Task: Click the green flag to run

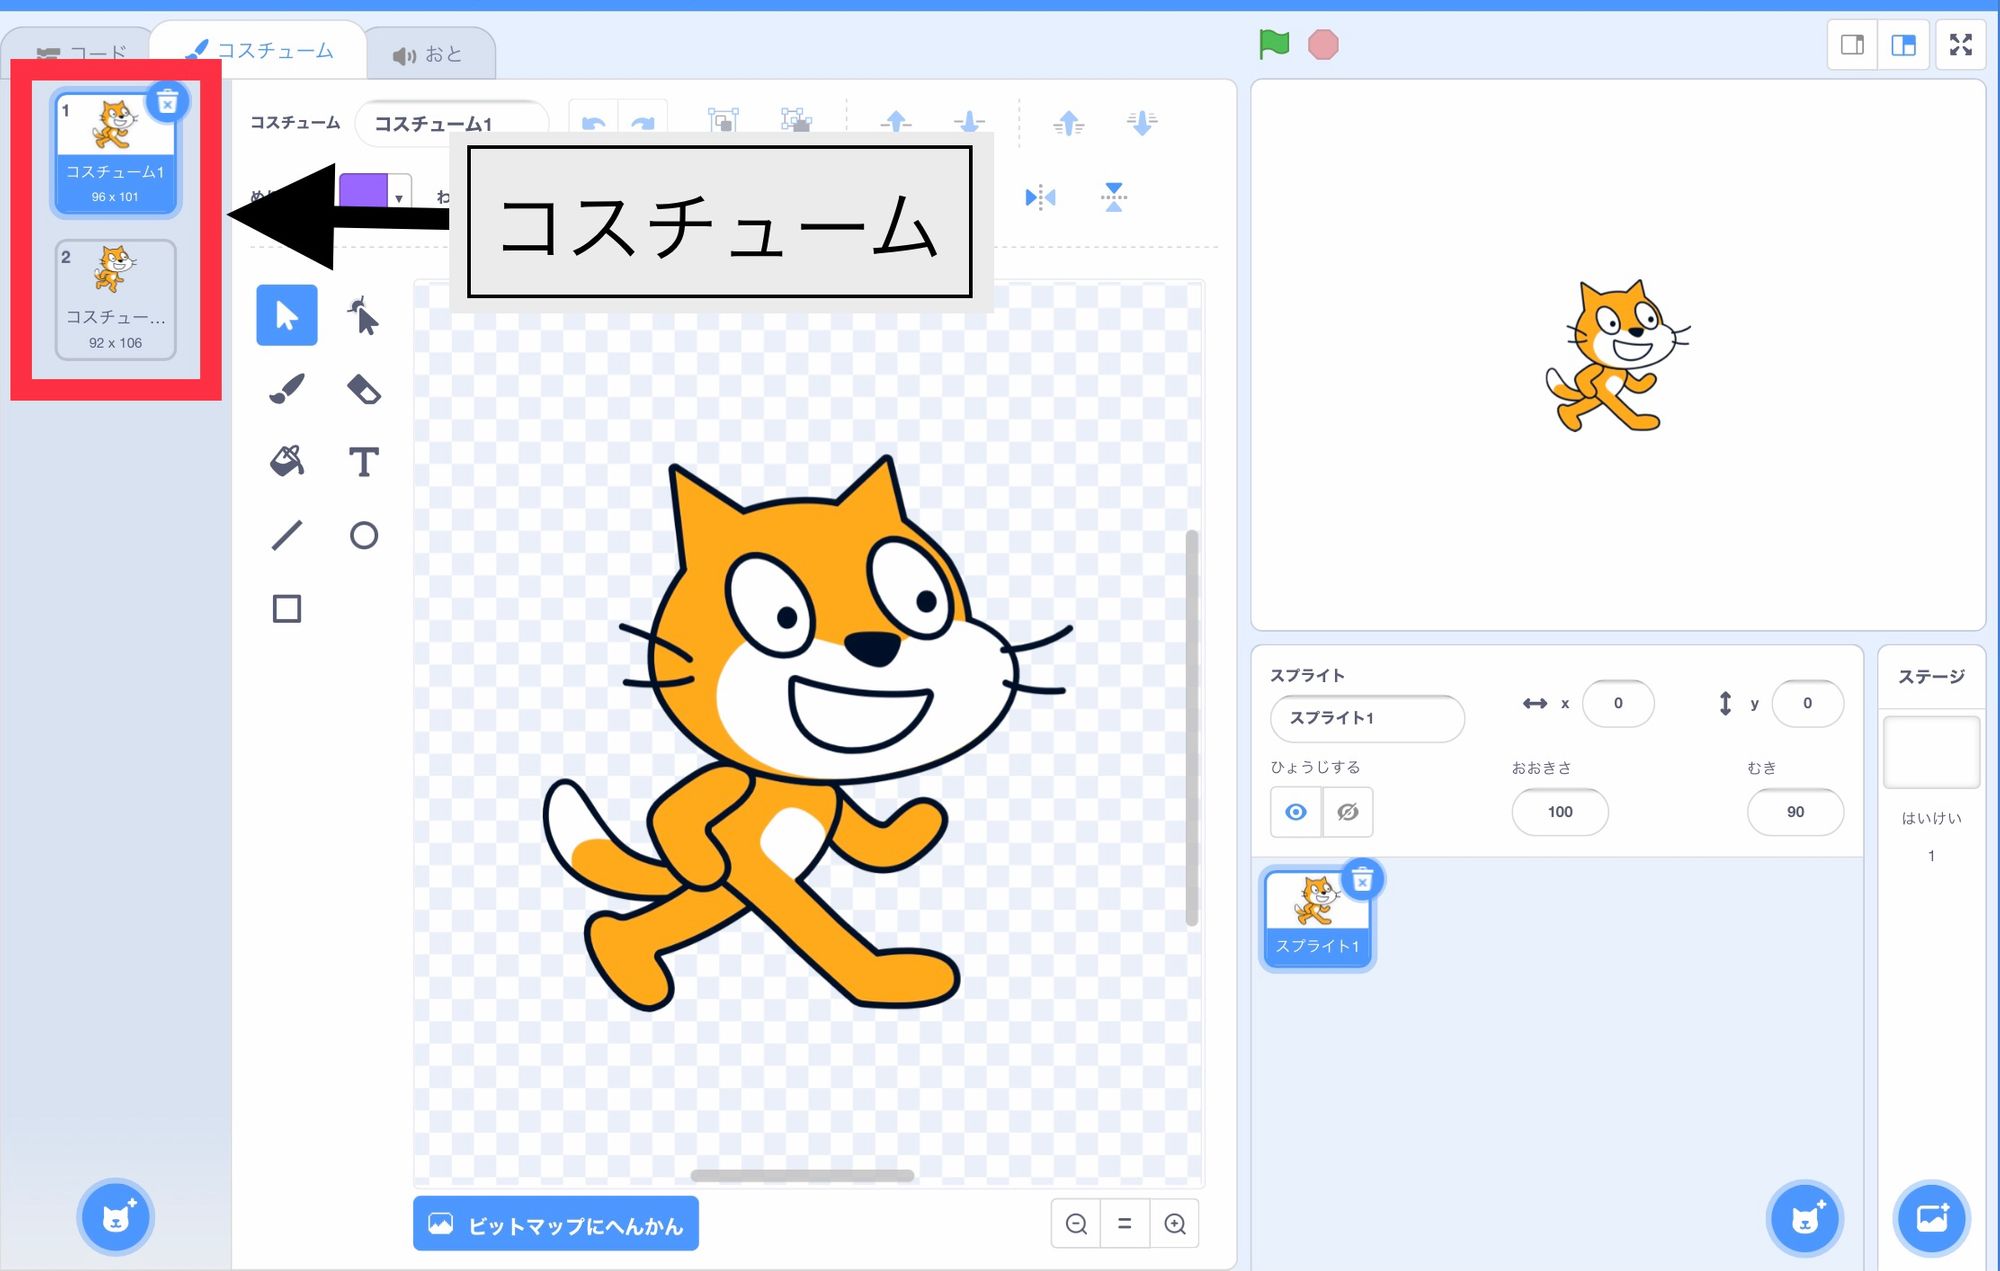Action: 1272,43
